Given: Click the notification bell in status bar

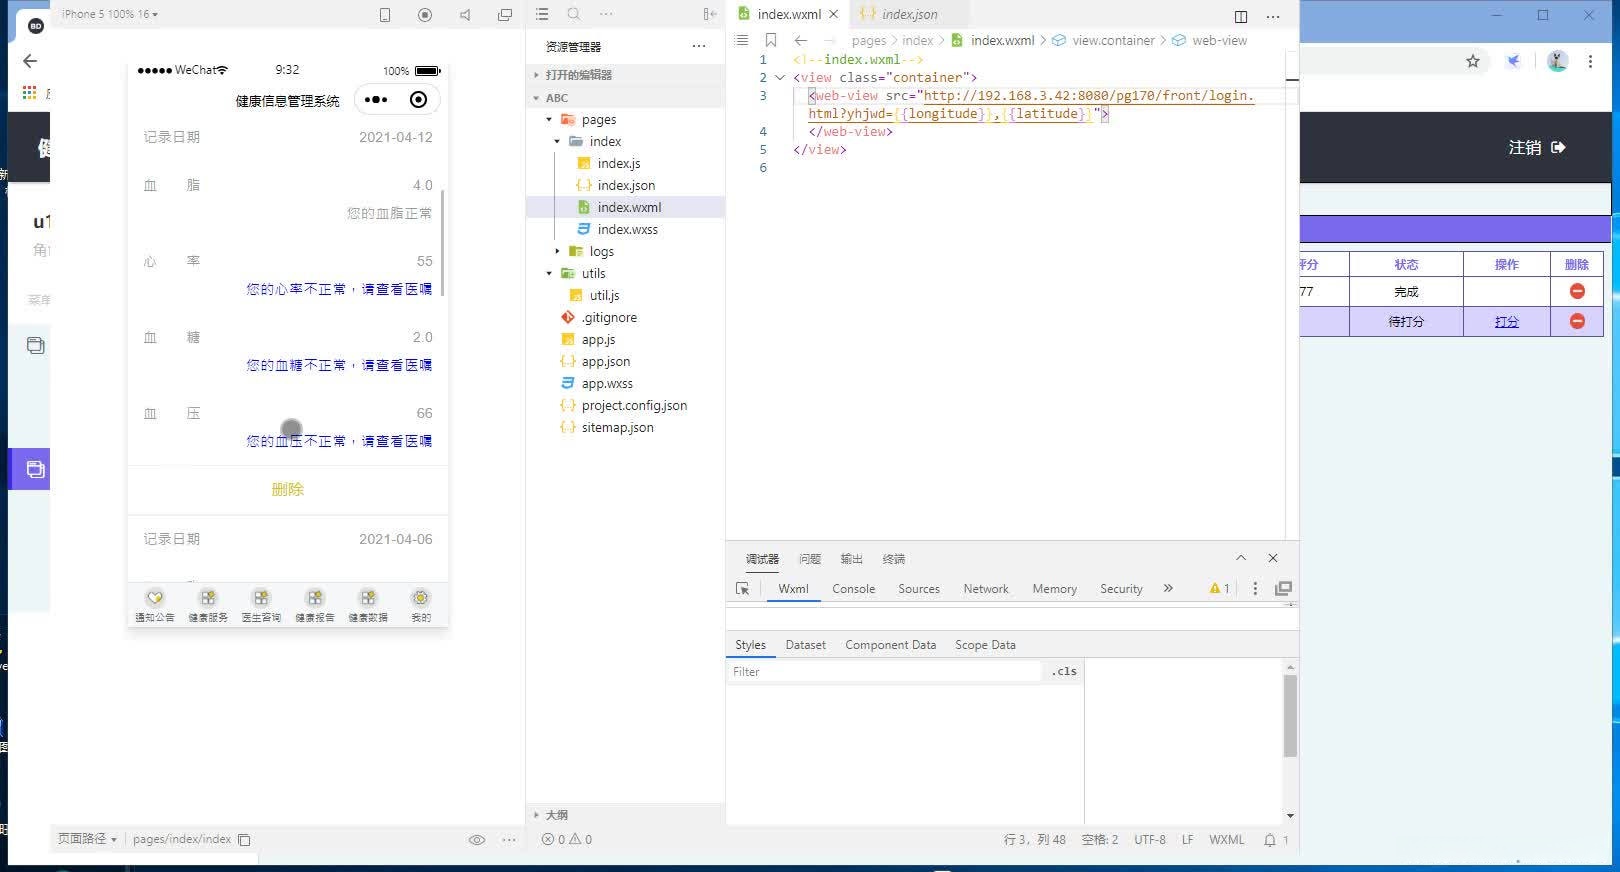Looking at the screenshot, I should click(x=1269, y=840).
